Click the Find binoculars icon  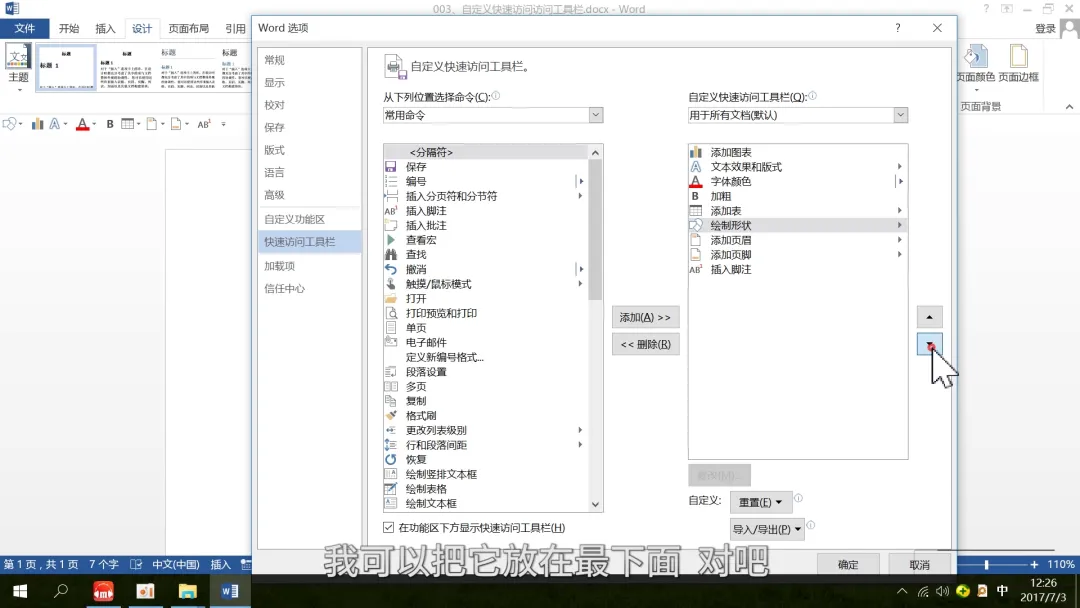(x=391, y=255)
